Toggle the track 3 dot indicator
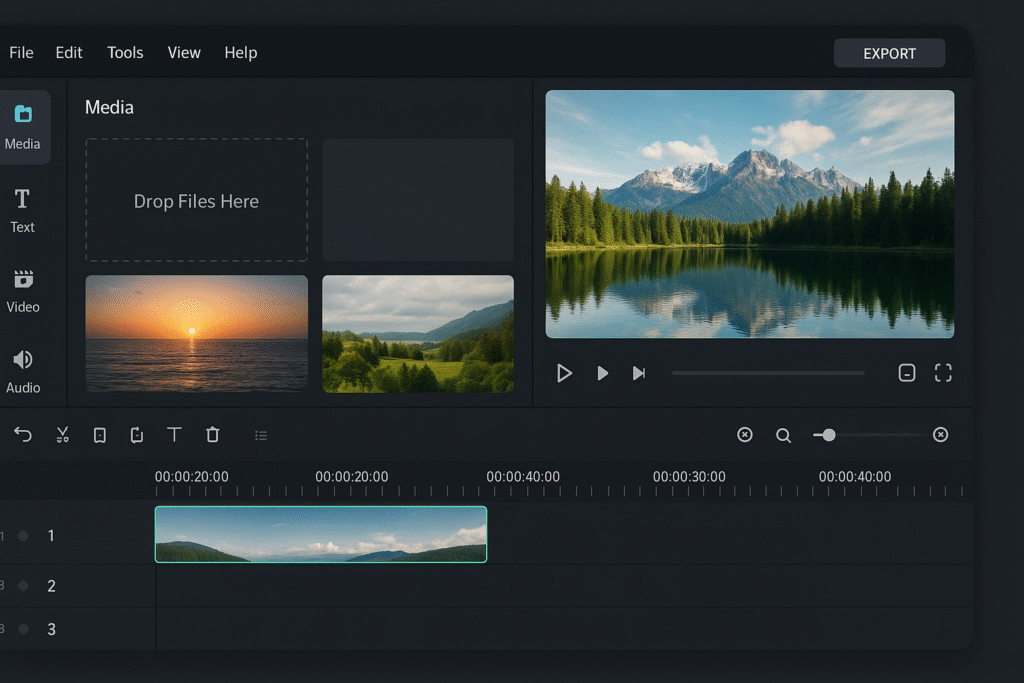Viewport: 1024px width, 683px height. (23, 630)
